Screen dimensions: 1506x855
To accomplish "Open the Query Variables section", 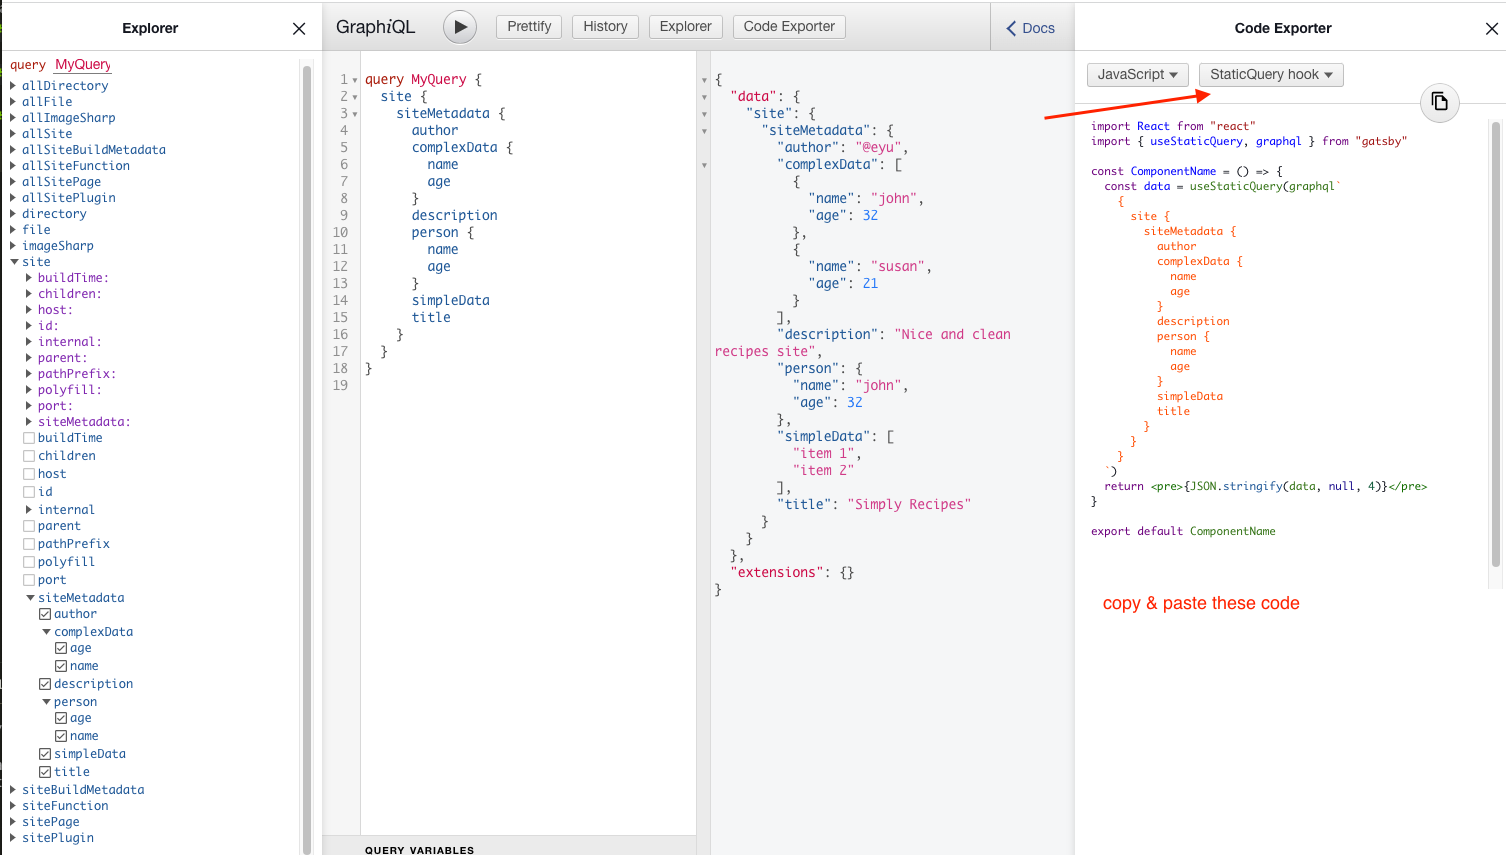I will coord(419,849).
